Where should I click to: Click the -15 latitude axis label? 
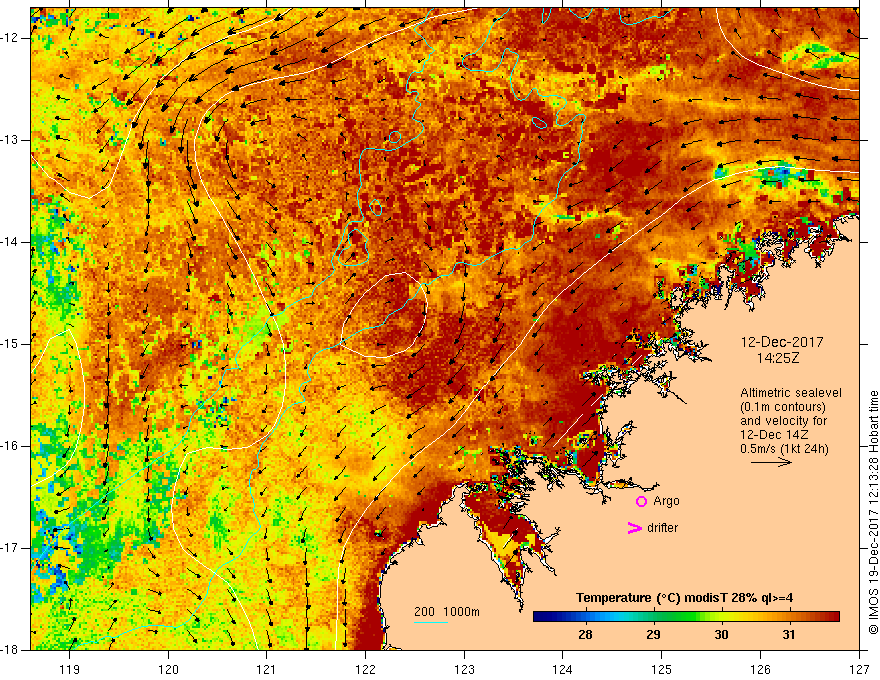pos(12,343)
